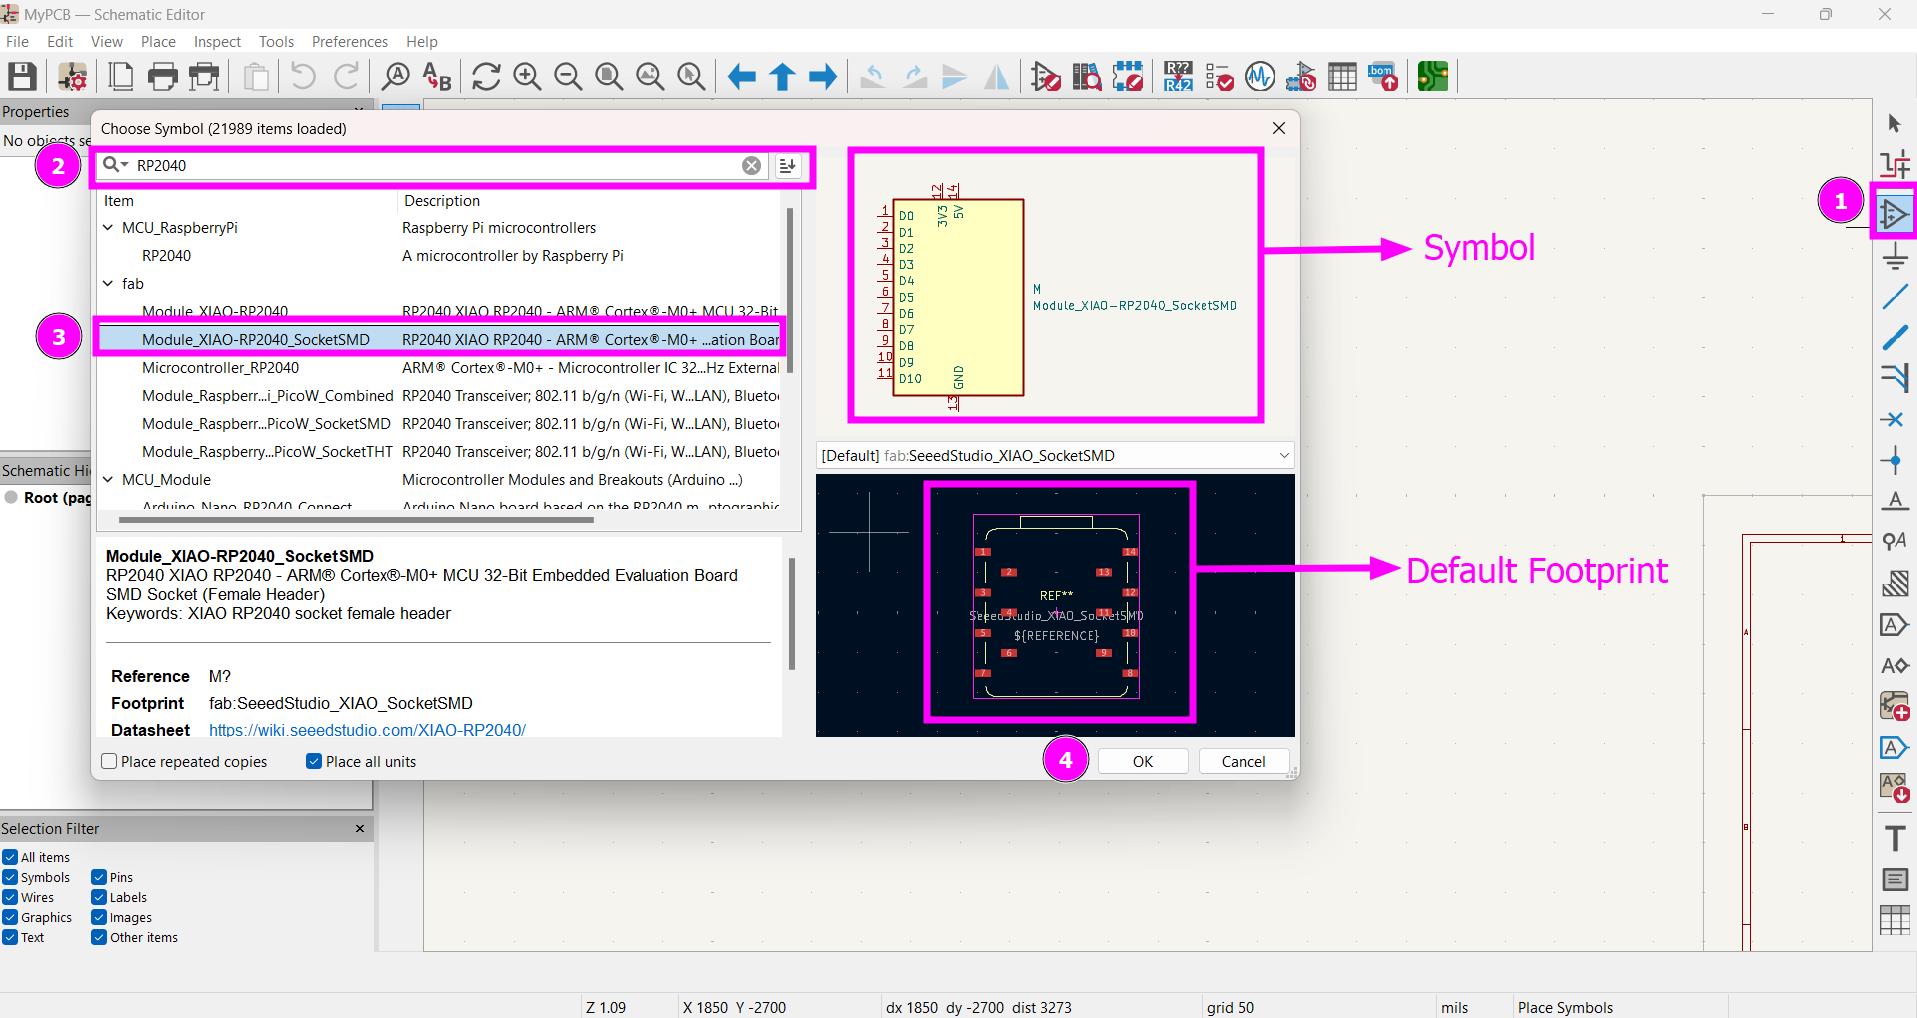Click the Zoom Out icon

coord(568,77)
